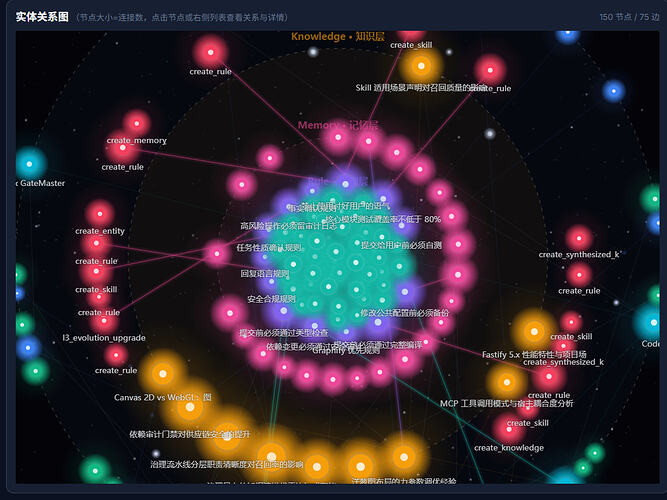Click the cyan GateMaster node
Screen dimensions: 667x500
click(29, 164)
